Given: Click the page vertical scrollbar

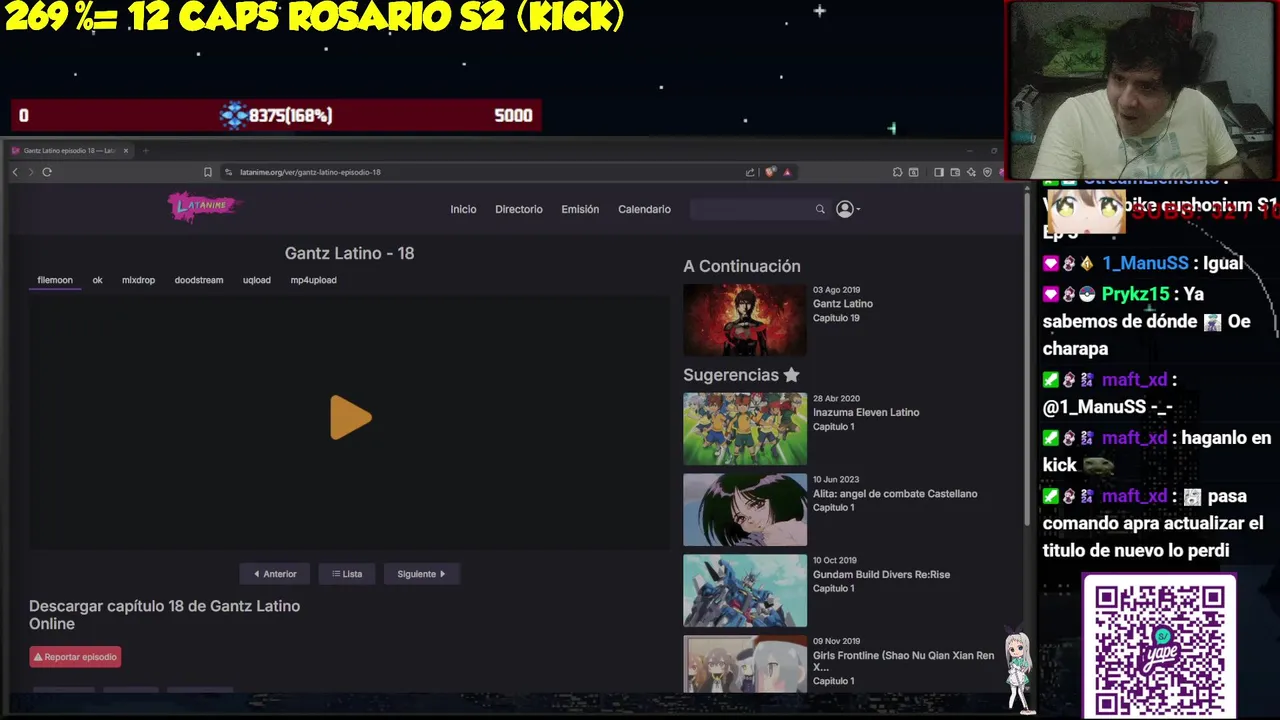Looking at the screenshot, I should [1026, 360].
